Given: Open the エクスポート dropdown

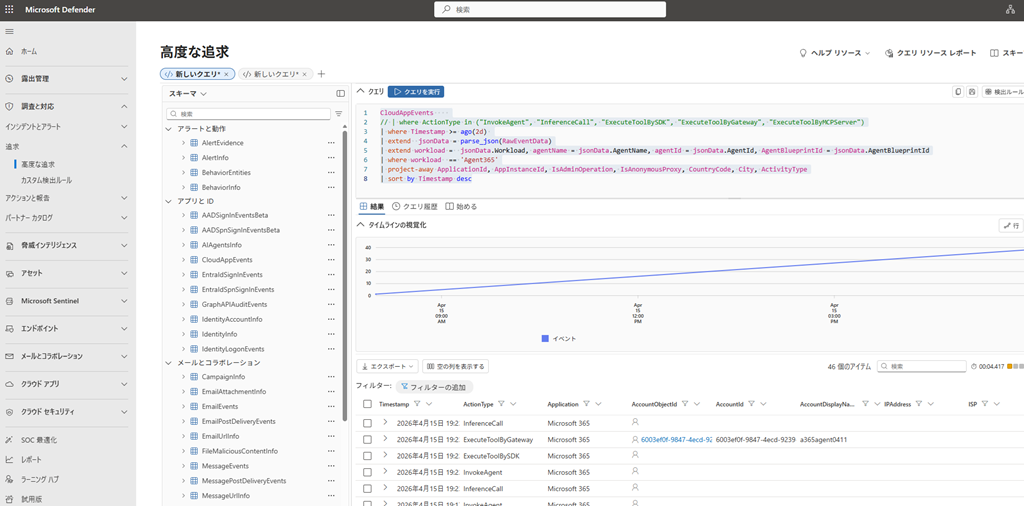Looking at the screenshot, I should click(x=387, y=366).
